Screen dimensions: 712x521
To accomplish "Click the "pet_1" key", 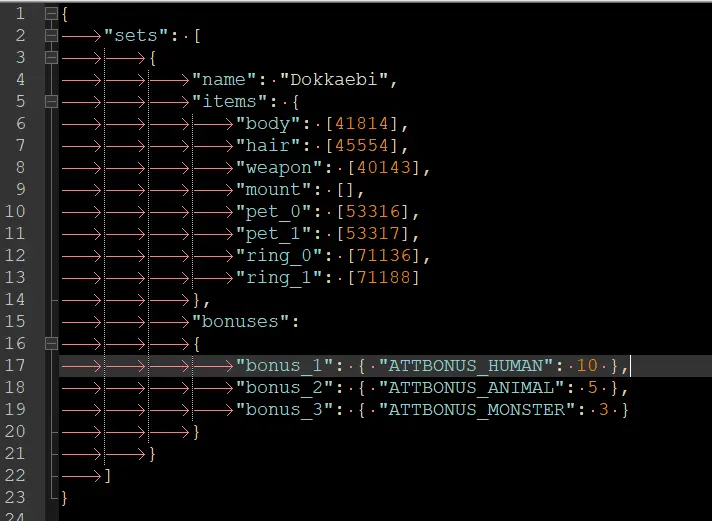I will [x=274, y=234].
